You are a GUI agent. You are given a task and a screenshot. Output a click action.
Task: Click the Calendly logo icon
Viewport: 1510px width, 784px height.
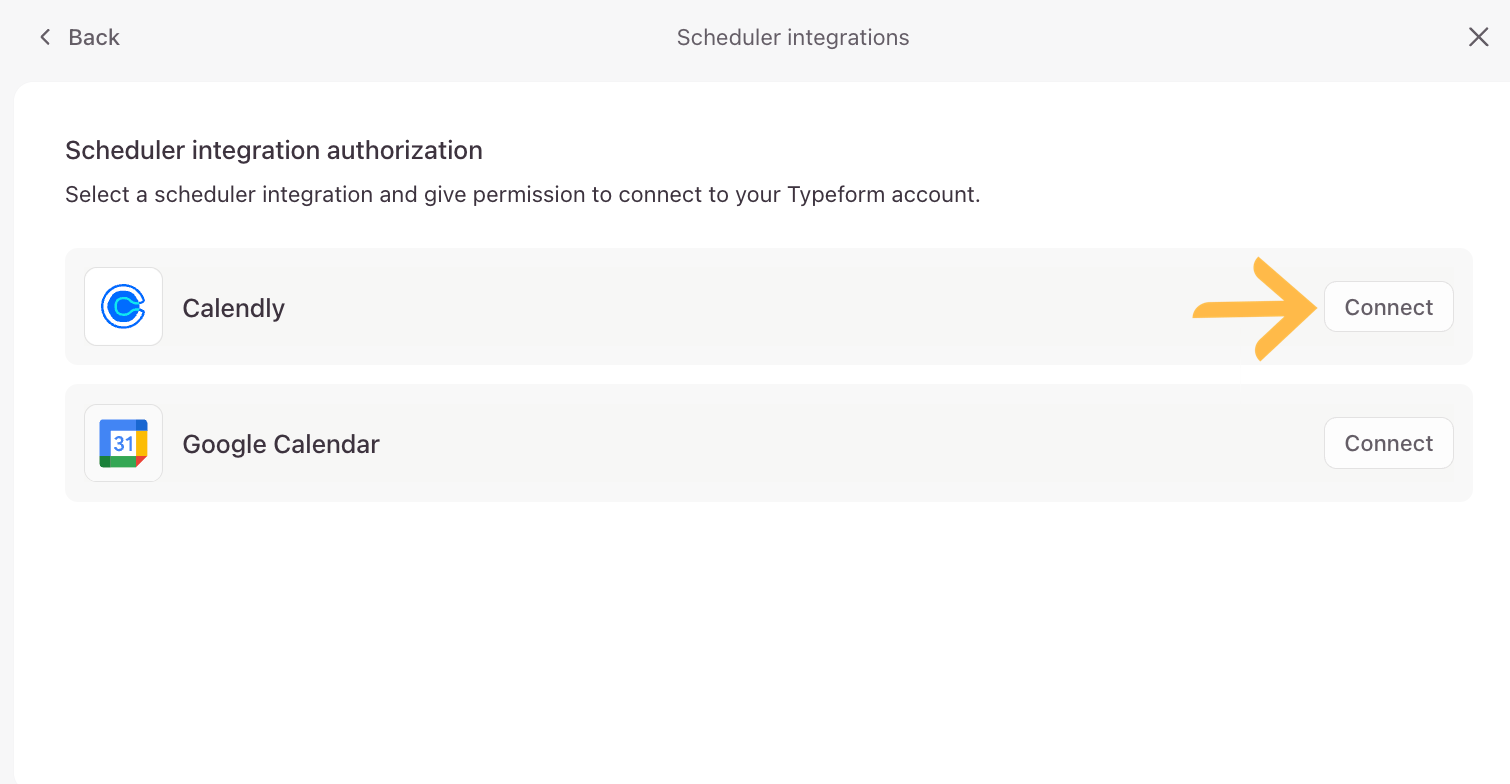[124, 307]
